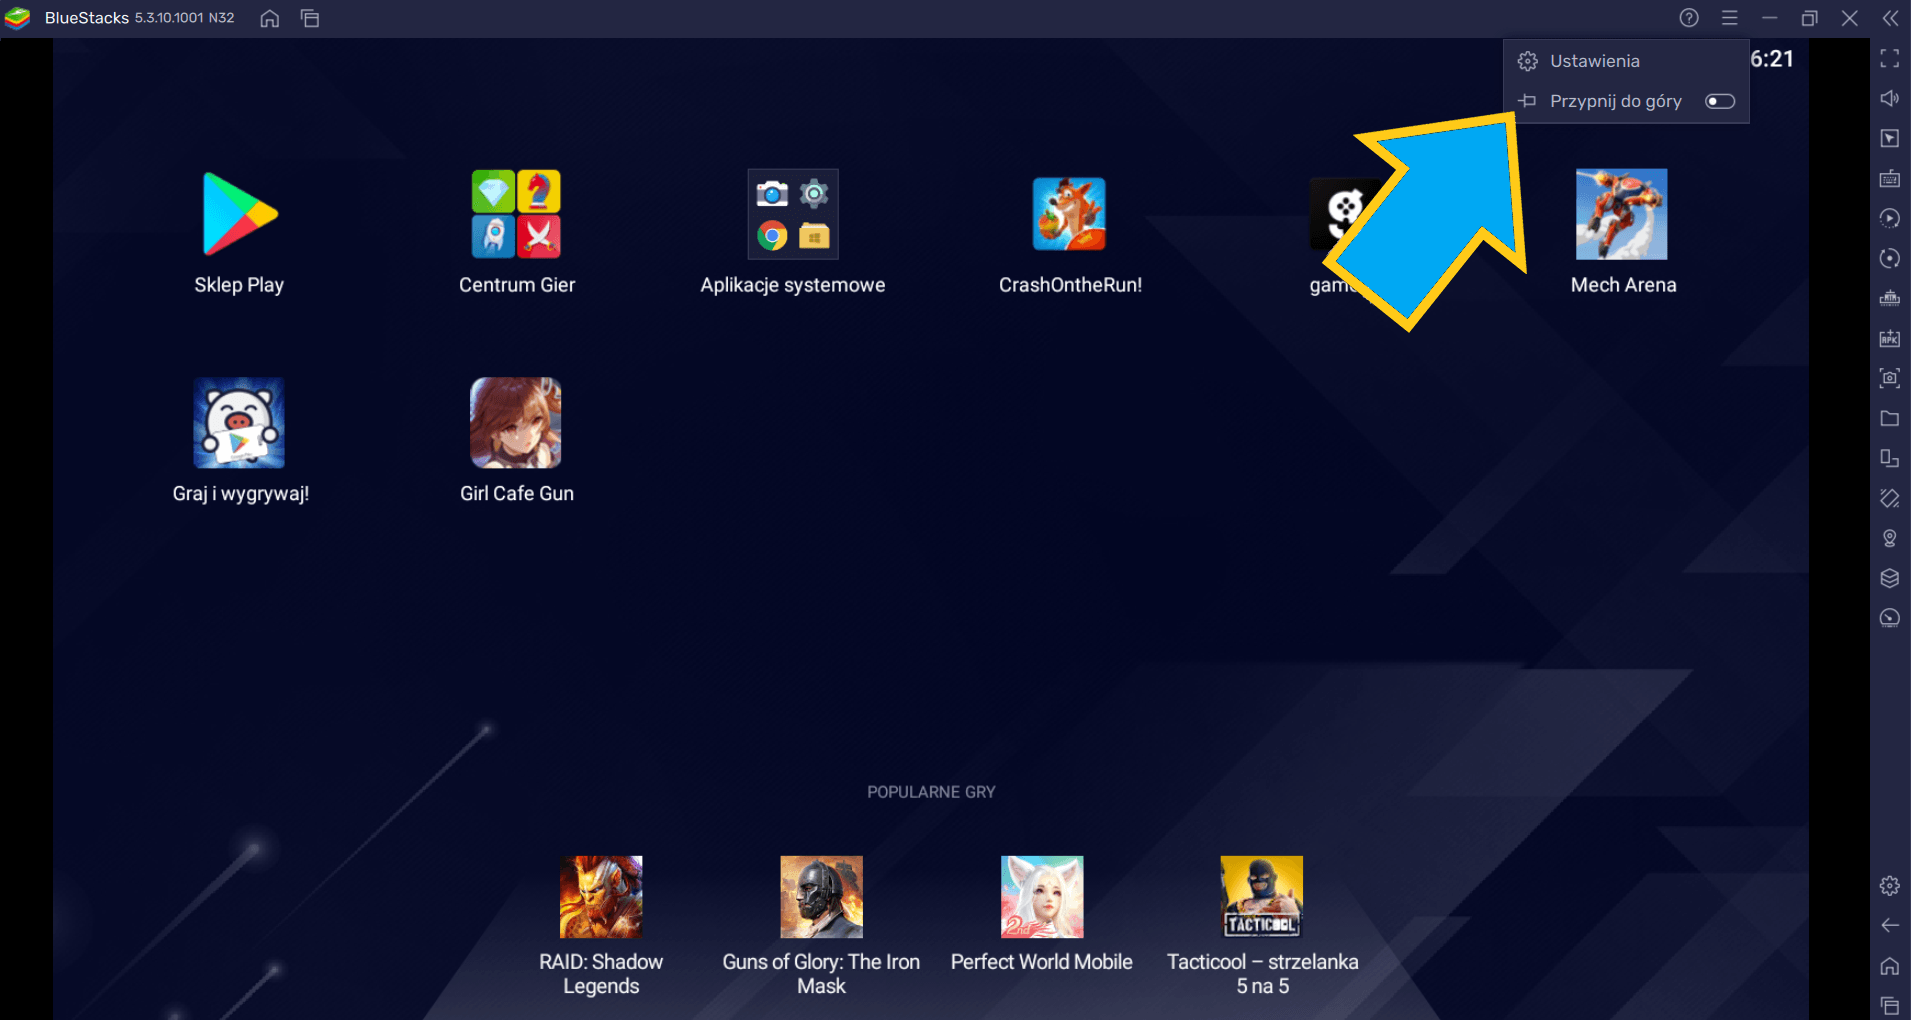The width and height of the screenshot is (1911, 1020).
Task: Click the POPULARNE GRY heading
Action: coord(931,792)
